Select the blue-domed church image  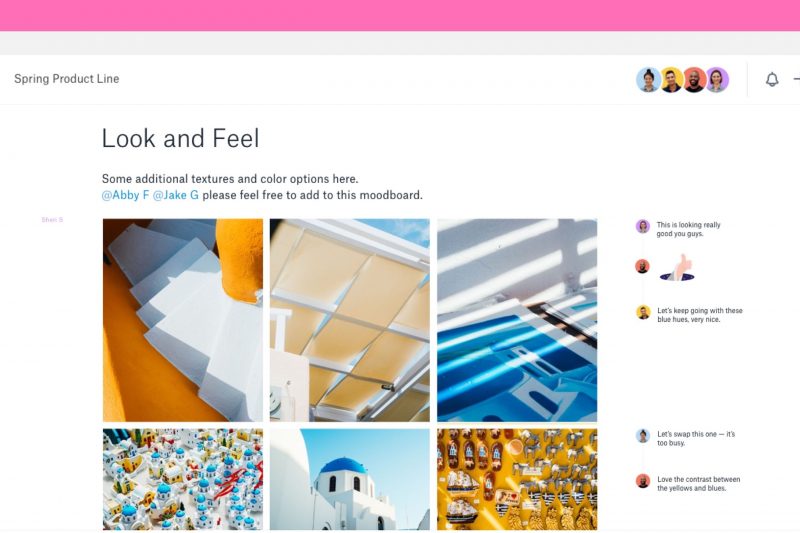[x=349, y=479]
